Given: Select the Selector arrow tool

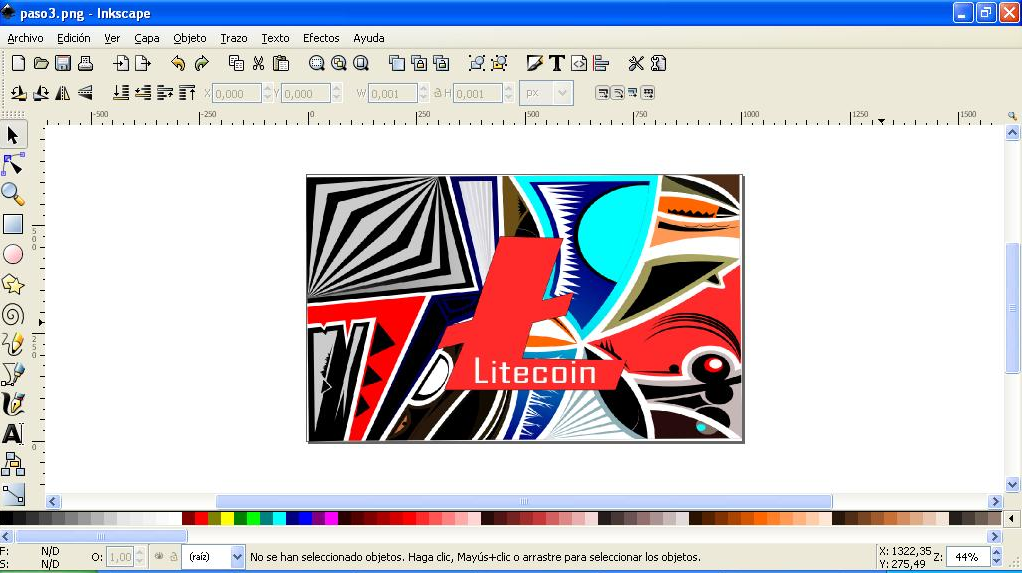Looking at the screenshot, I should (x=13, y=135).
